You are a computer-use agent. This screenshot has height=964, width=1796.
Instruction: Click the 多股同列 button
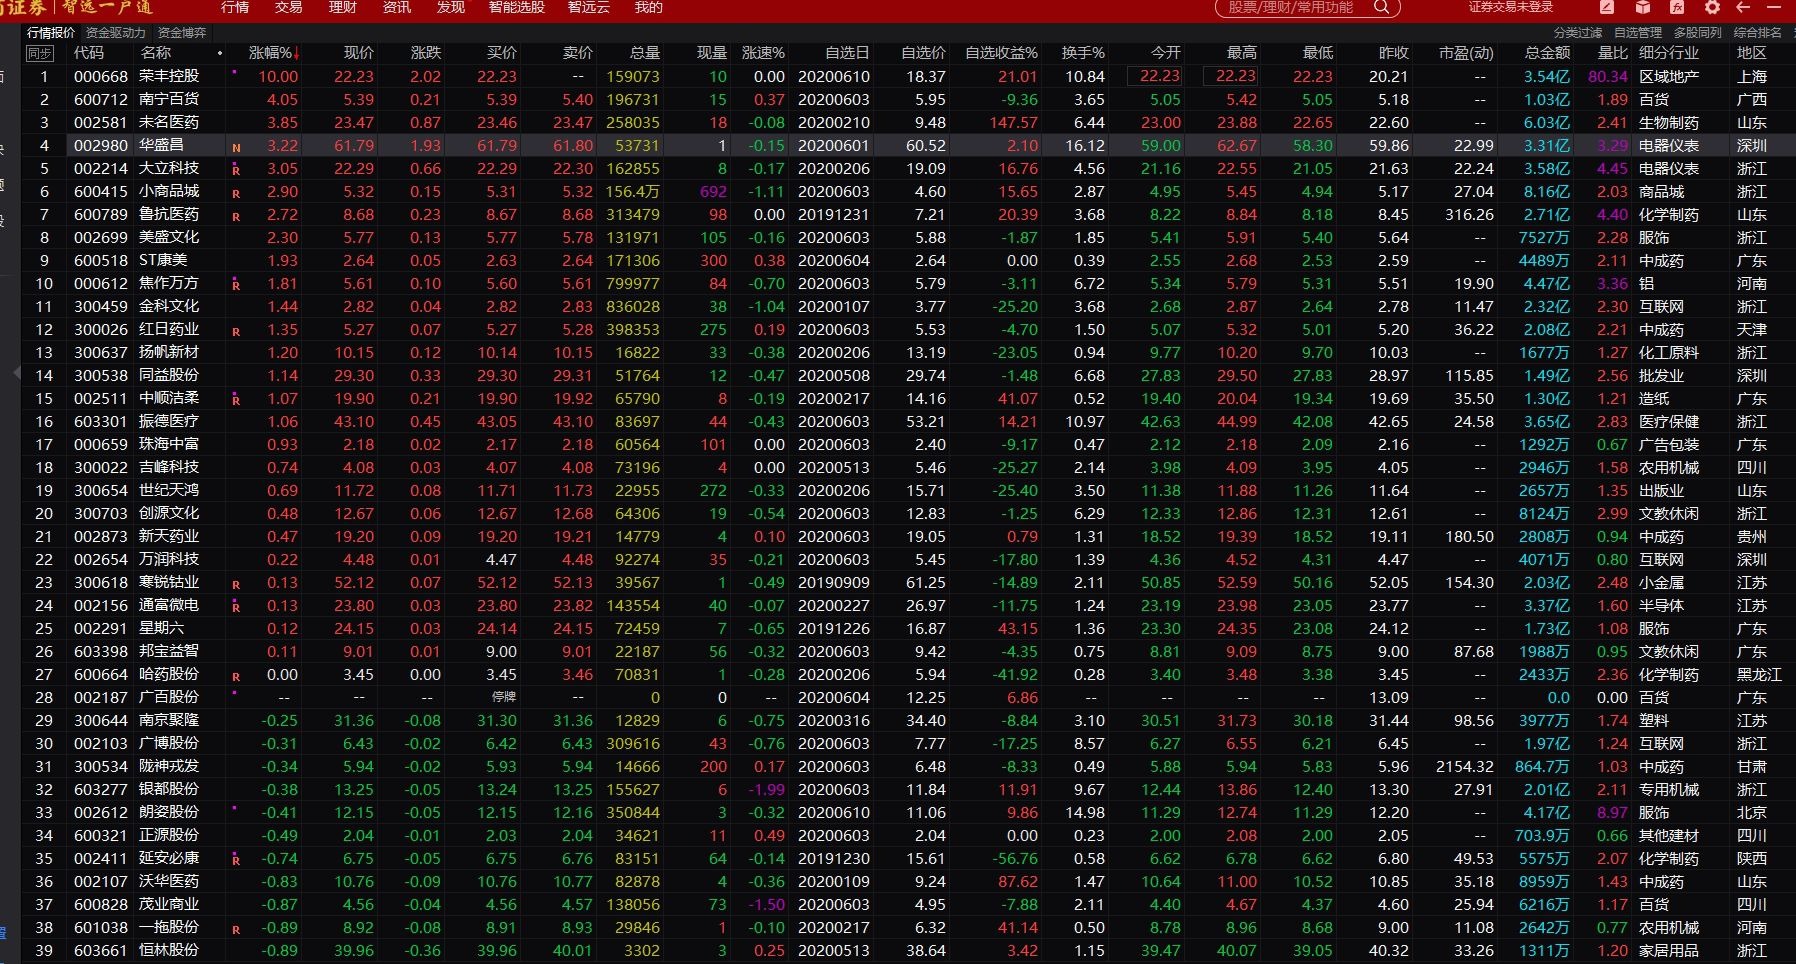(1698, 33)
